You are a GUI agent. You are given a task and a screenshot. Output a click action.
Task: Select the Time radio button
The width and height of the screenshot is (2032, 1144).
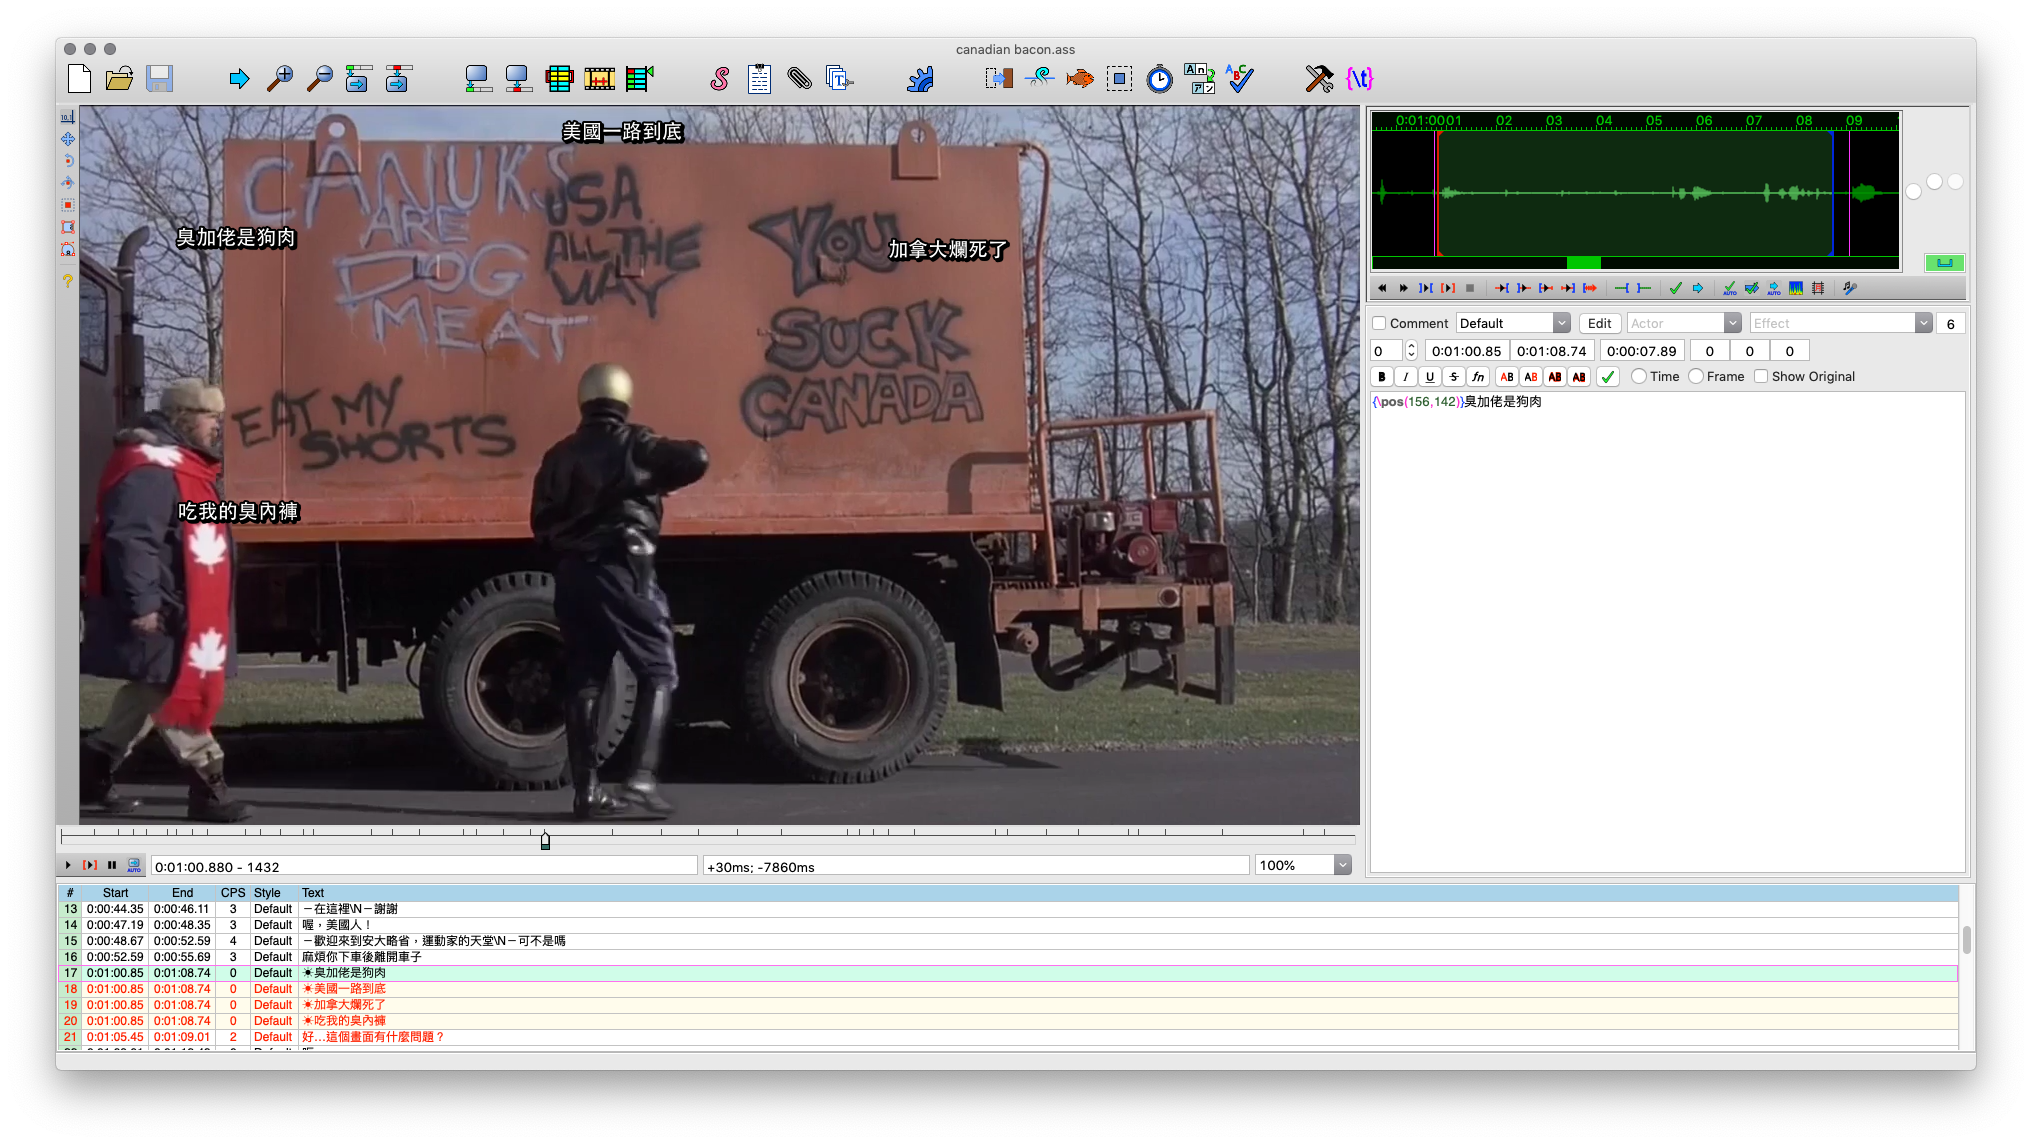click(1638, 376)
